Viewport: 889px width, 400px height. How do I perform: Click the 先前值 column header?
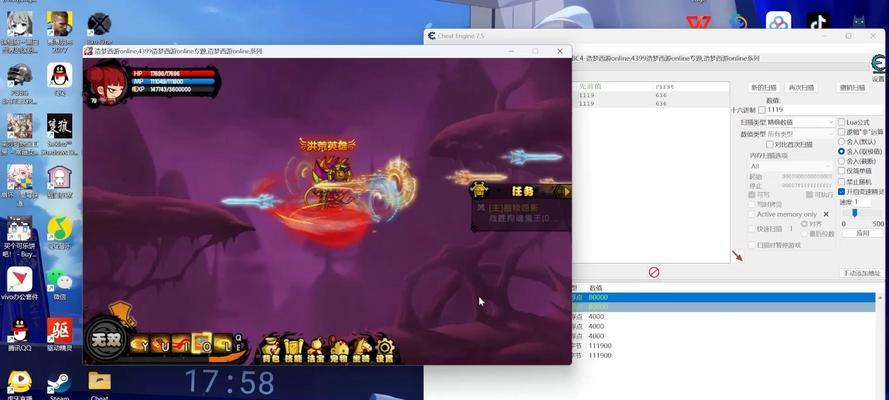tap(590, 87)
